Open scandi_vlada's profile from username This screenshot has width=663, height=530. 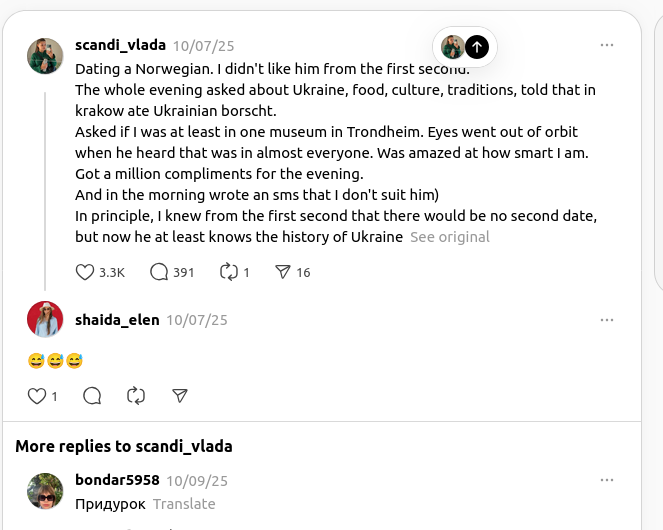(120, 45)
